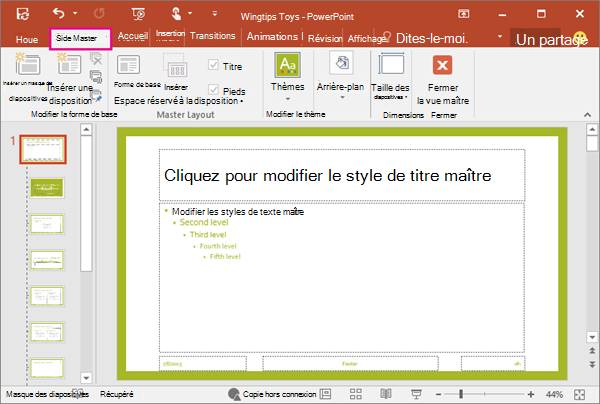Open the Affichage tab
Screen dimensions: 600x404
(366, 39)
